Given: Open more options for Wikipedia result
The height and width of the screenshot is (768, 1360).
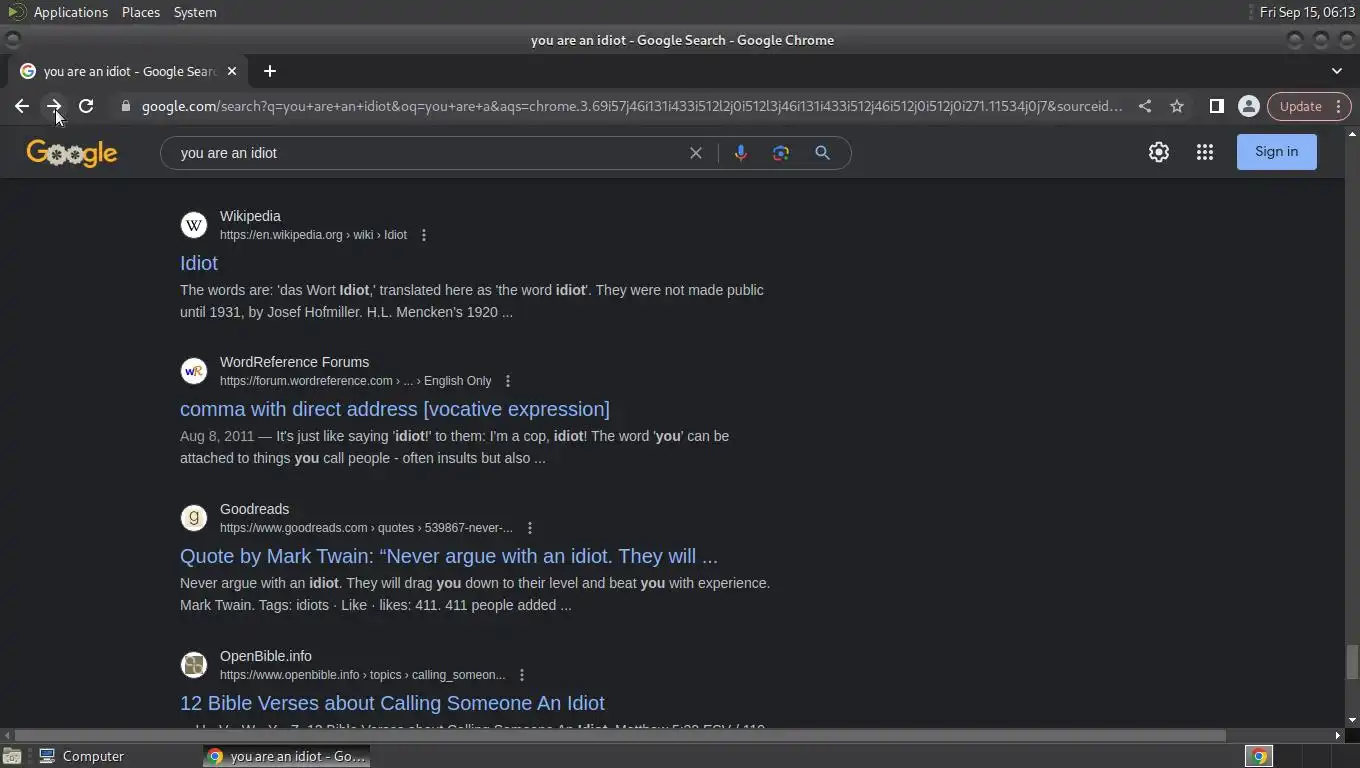Looking at the screenshot, I should [x=424, y=235].
